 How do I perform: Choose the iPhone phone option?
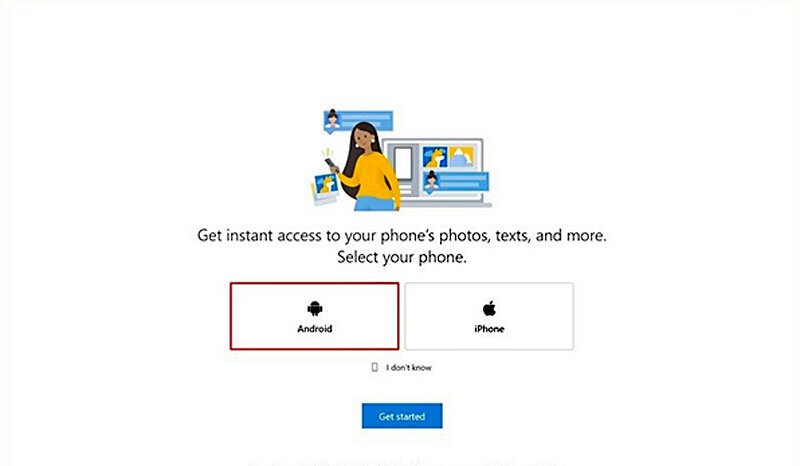[489, 316]
